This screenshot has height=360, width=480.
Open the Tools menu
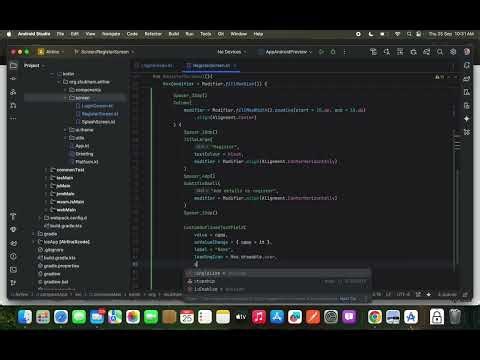(x=206, y=34)
